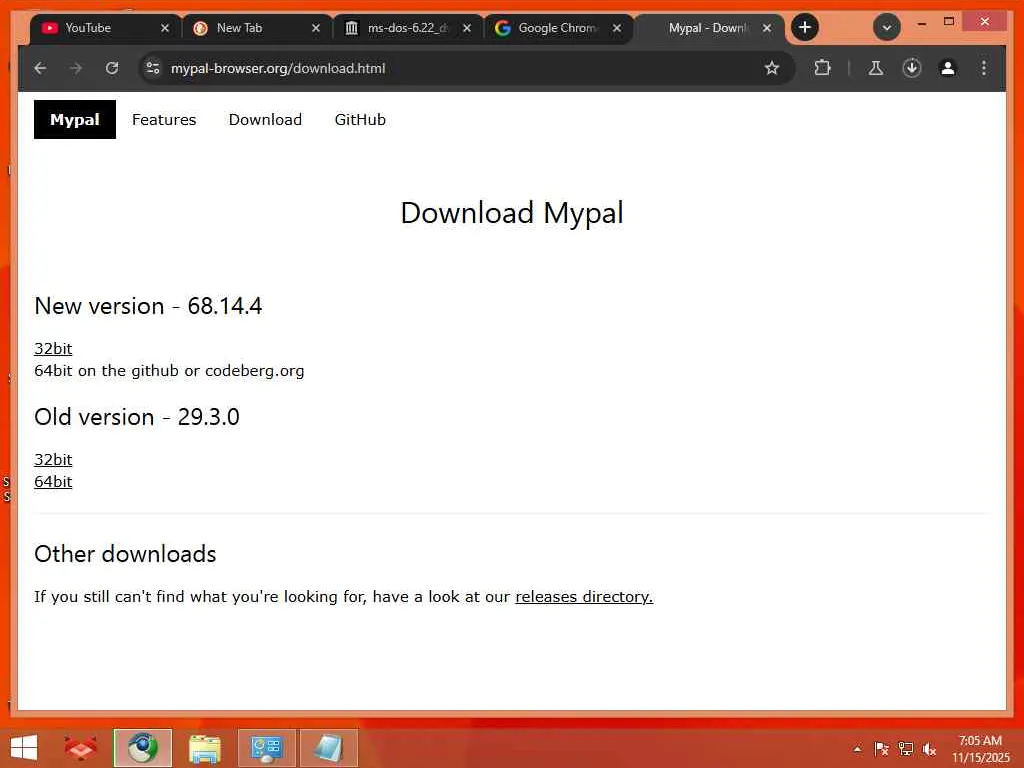
Task: Close the ms-dos-6.22 tab
Action: point(466,28)
